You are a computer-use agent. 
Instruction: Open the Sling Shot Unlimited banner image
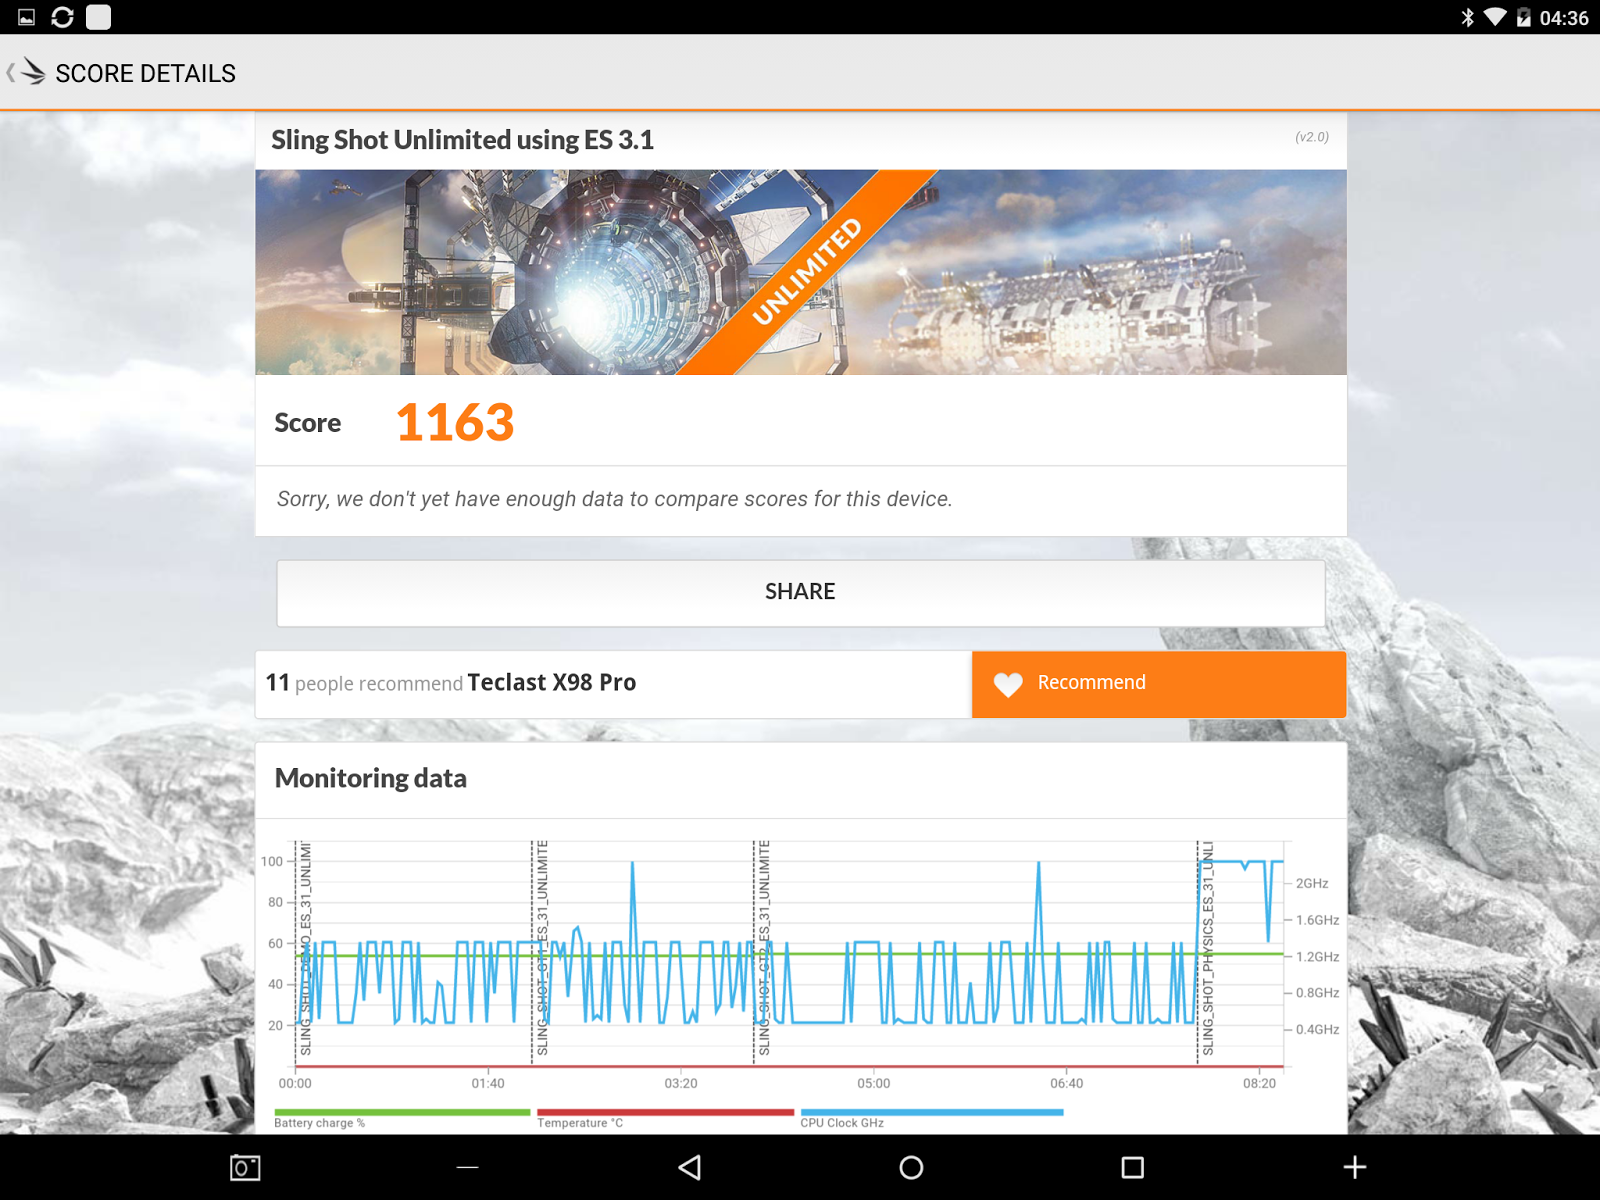(x=801, y=272)
